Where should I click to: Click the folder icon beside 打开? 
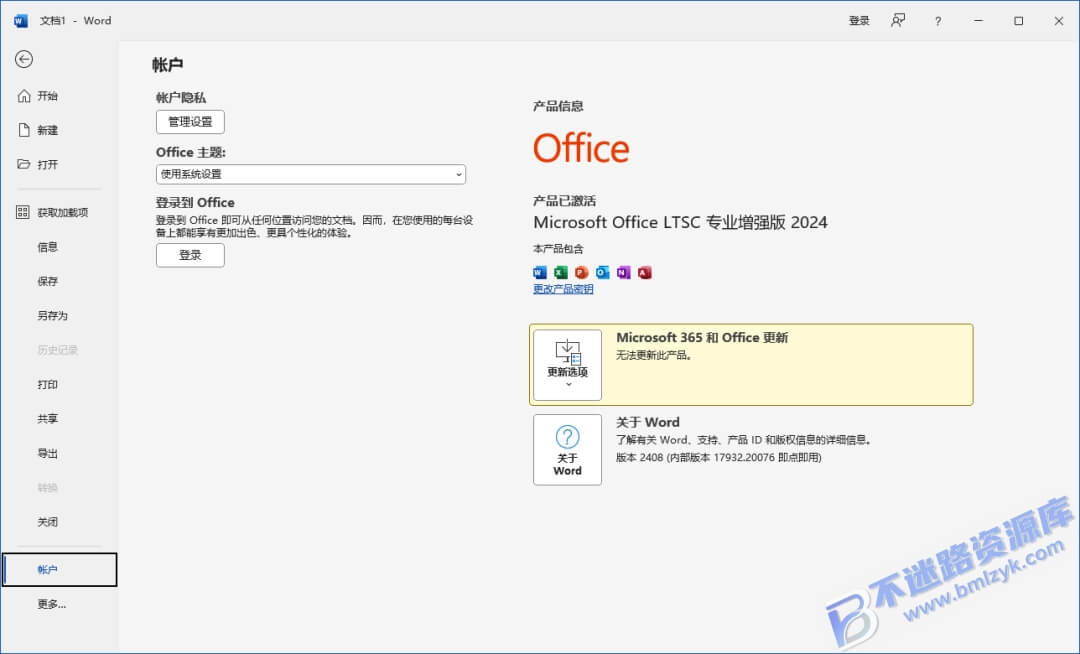coord(23,164)
